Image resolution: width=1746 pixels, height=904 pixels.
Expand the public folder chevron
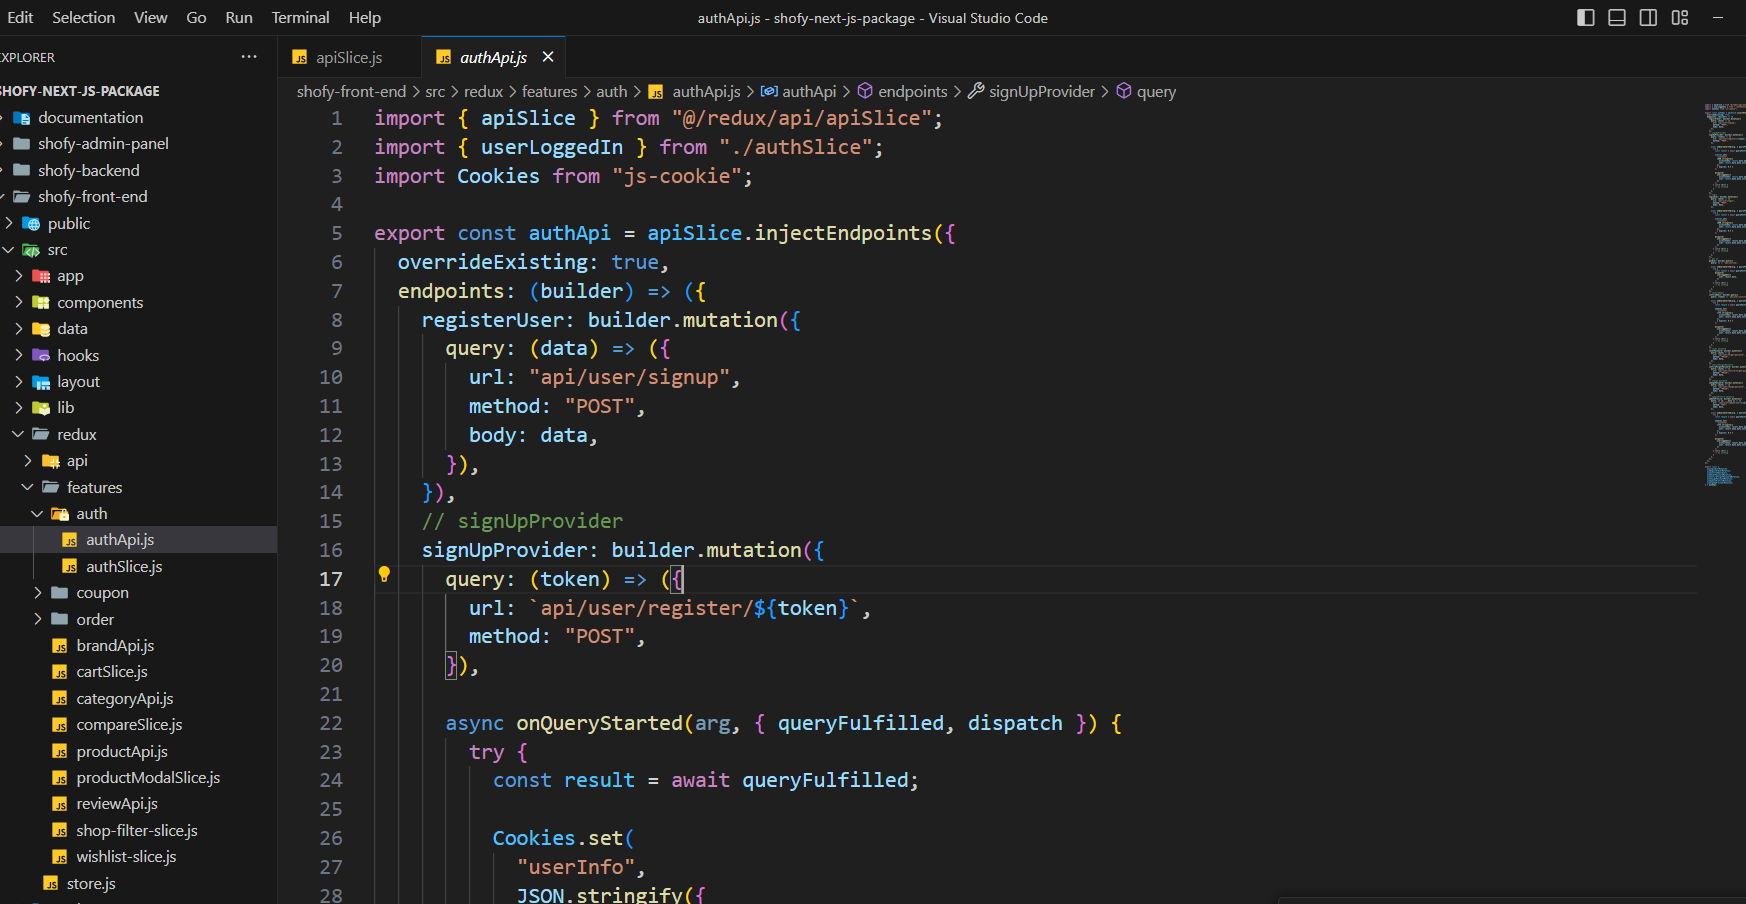point(9,223)
